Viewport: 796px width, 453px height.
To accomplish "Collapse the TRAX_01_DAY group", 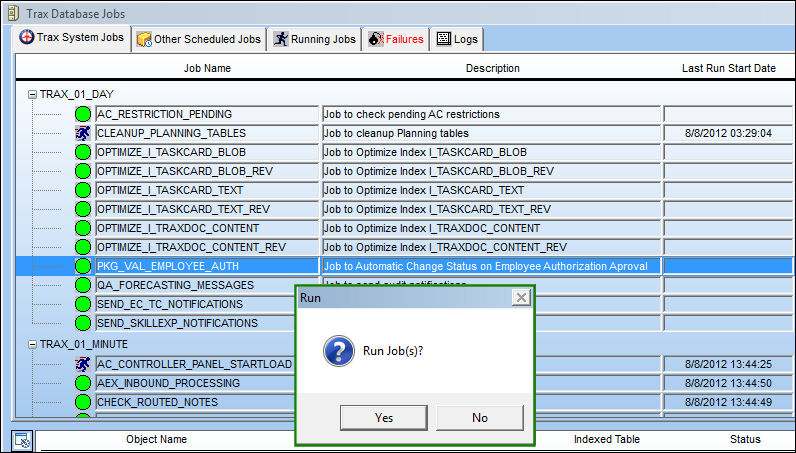I will pyautogui.click(x=32, y=94).
